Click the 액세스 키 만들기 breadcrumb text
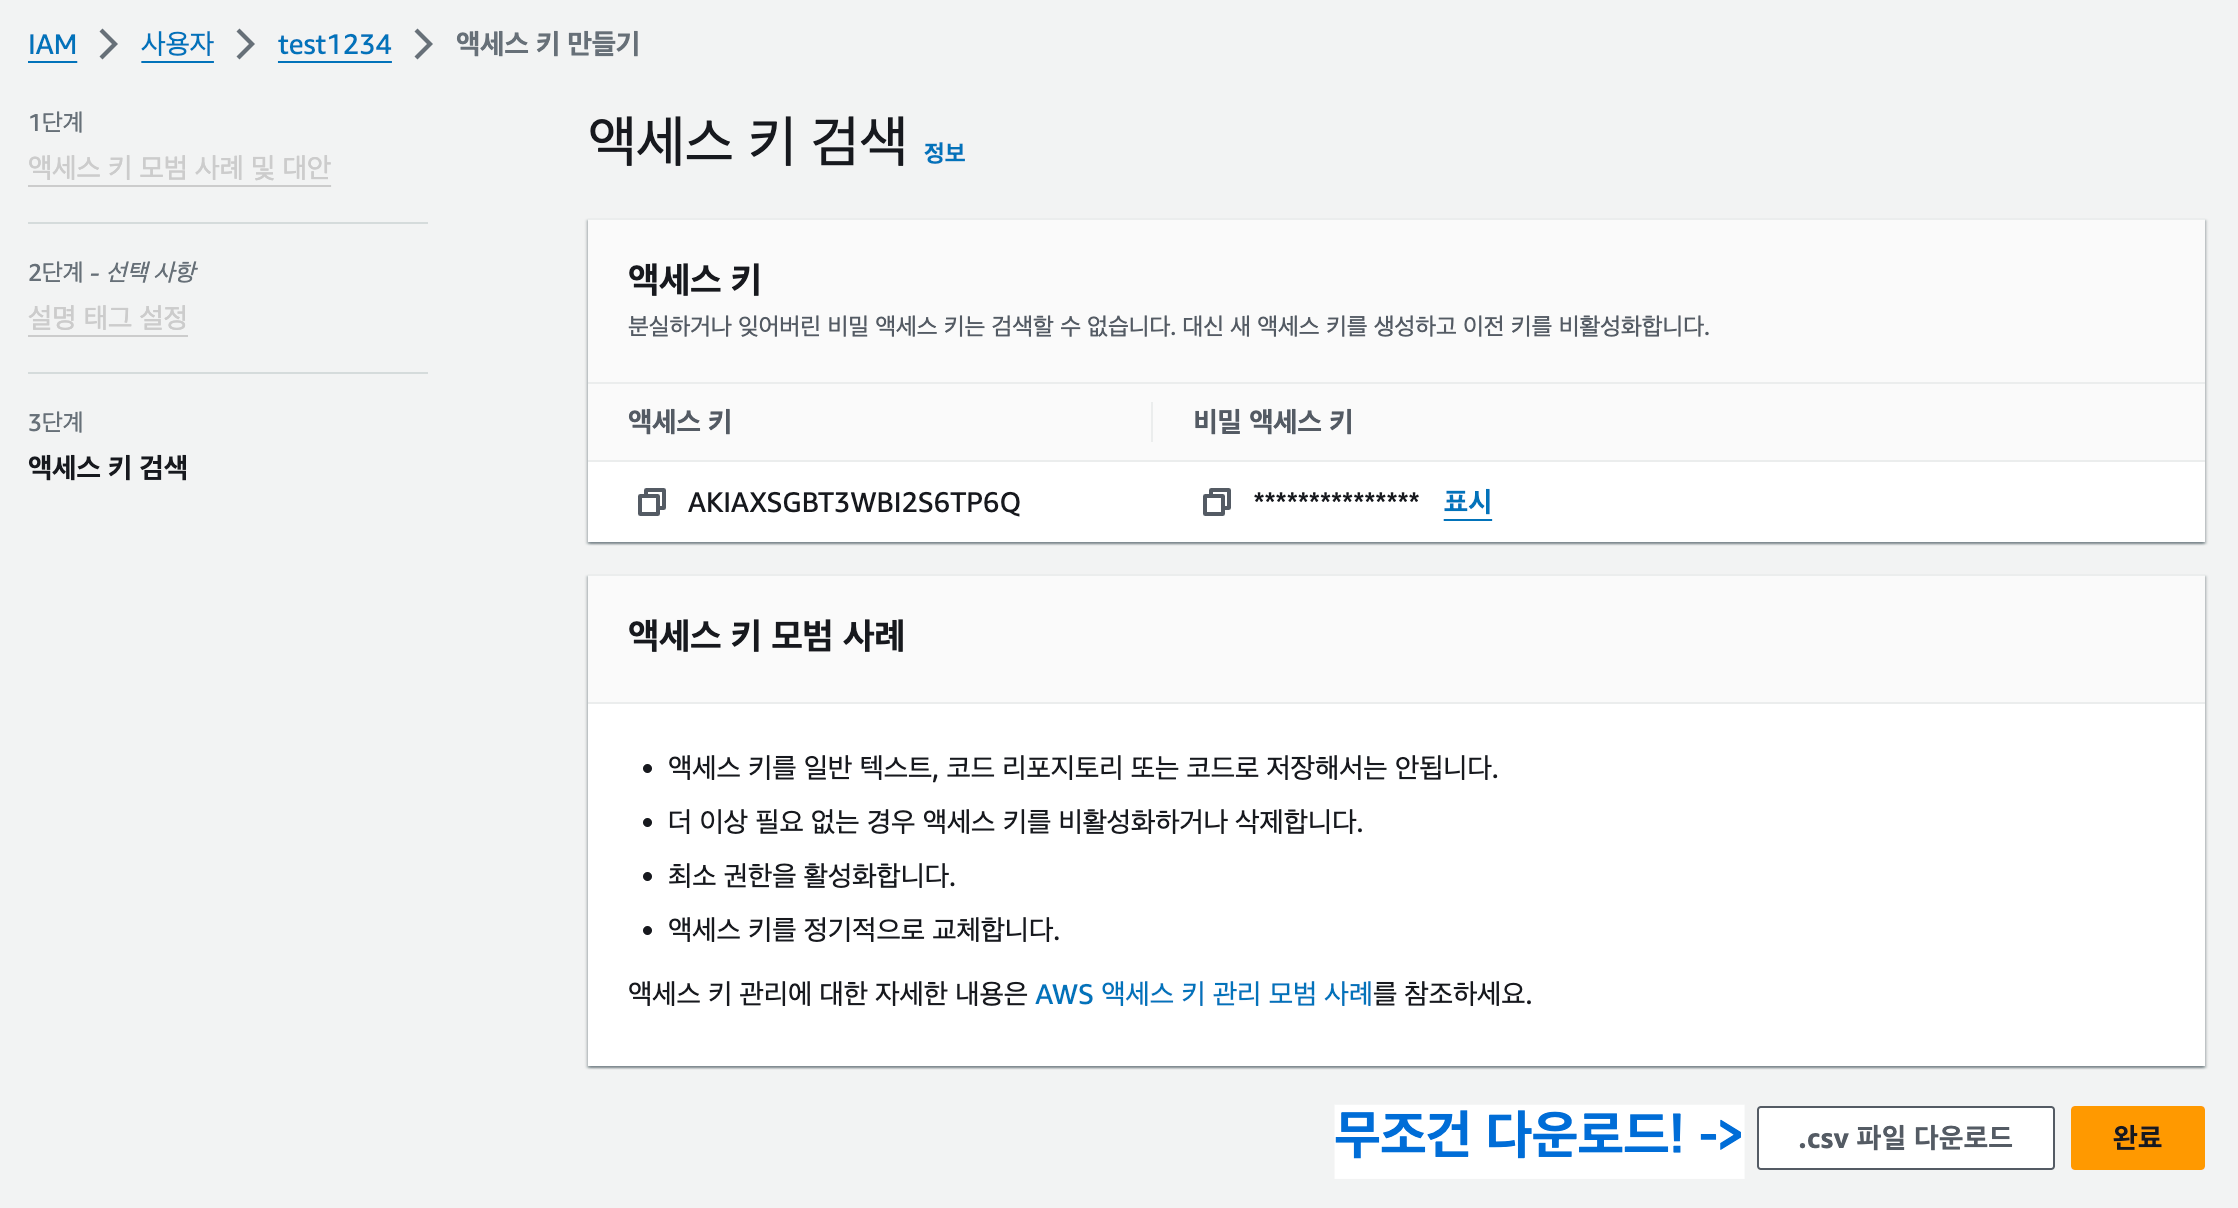Viewport: 2238px width, 1208px height. pyautogui.click(x=548, y=44)
